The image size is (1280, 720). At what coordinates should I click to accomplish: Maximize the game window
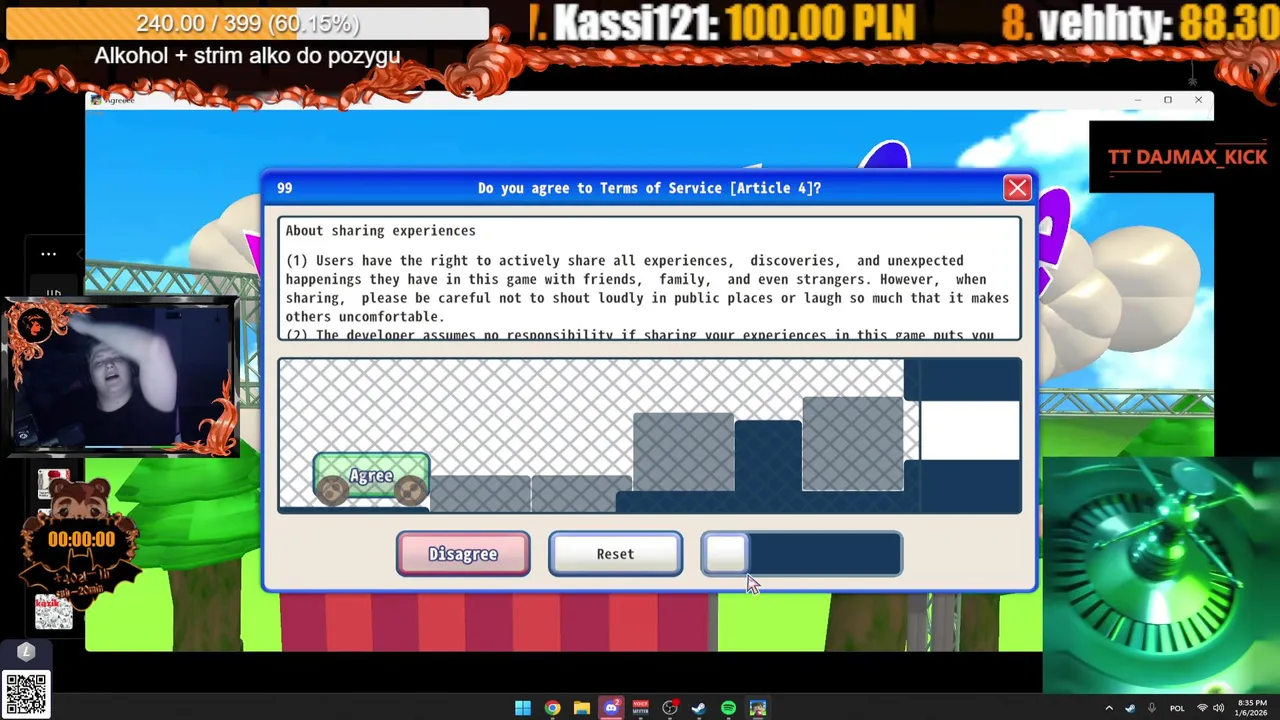(1167, 100)
